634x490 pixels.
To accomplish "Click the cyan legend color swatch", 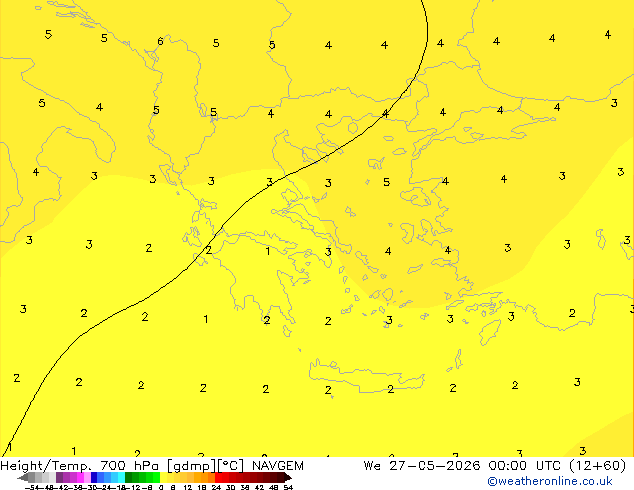I will (121, 477).
